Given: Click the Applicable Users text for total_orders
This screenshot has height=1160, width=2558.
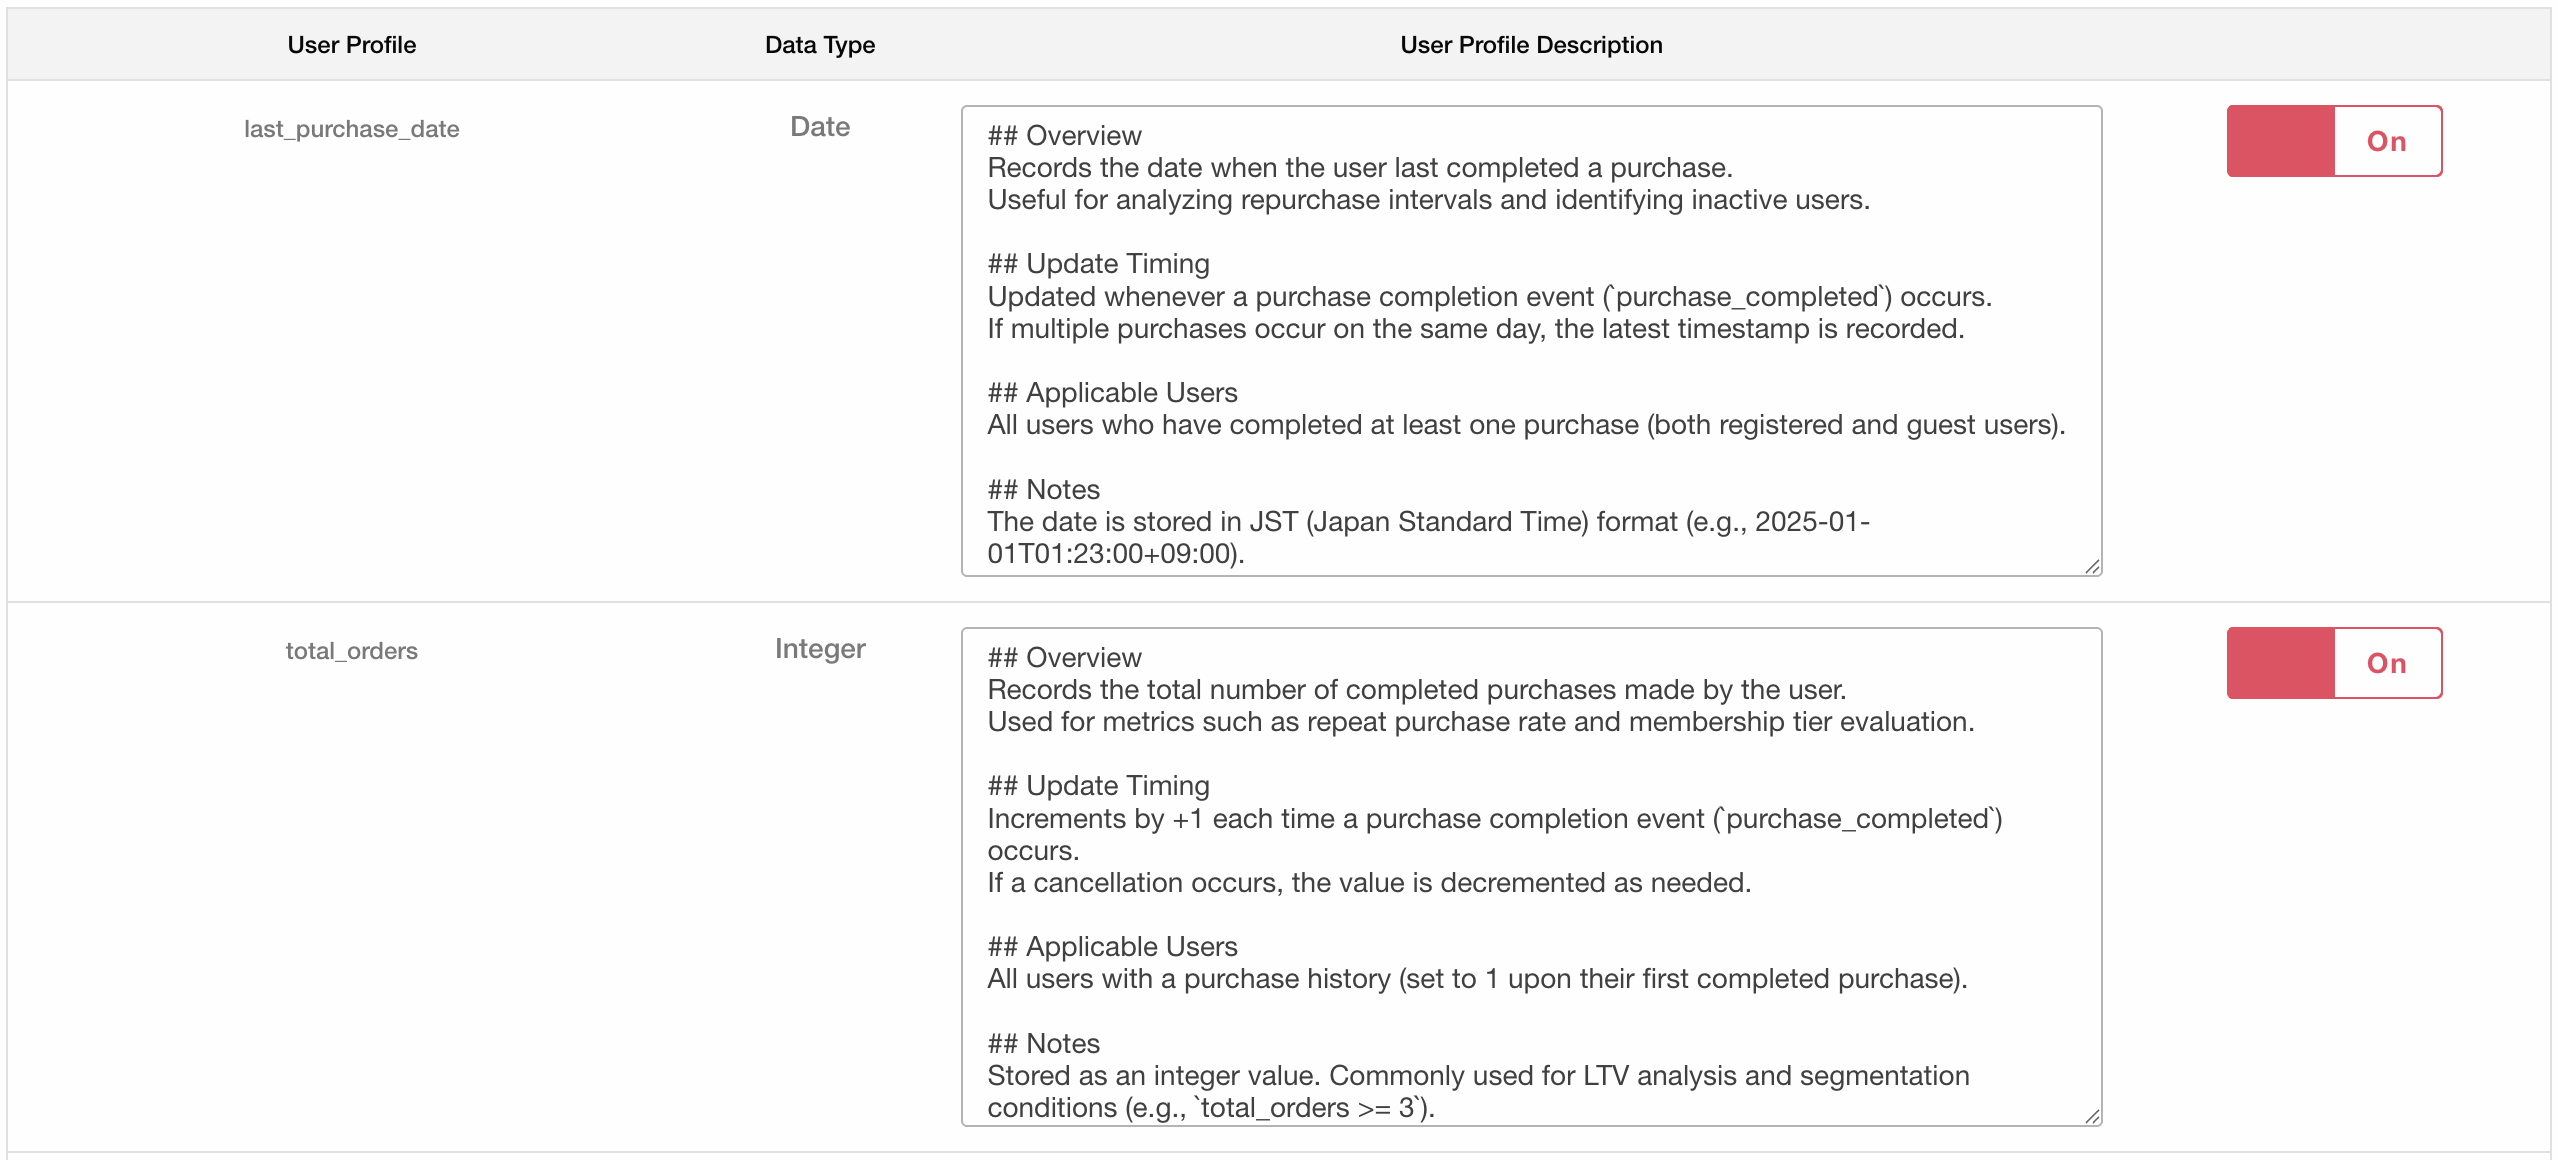Looking at the screenshot, I should point(1111,945).
